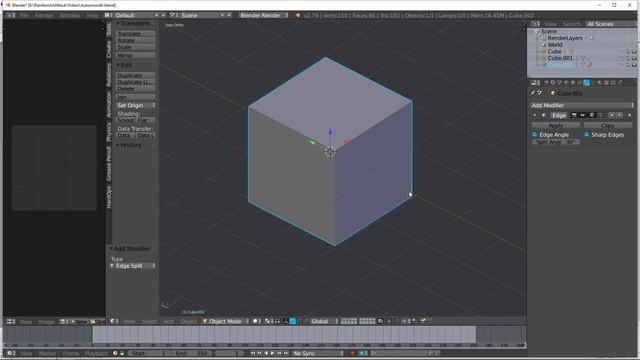Toggle modifier viewport display icon
640x360 pixels.
583,116
